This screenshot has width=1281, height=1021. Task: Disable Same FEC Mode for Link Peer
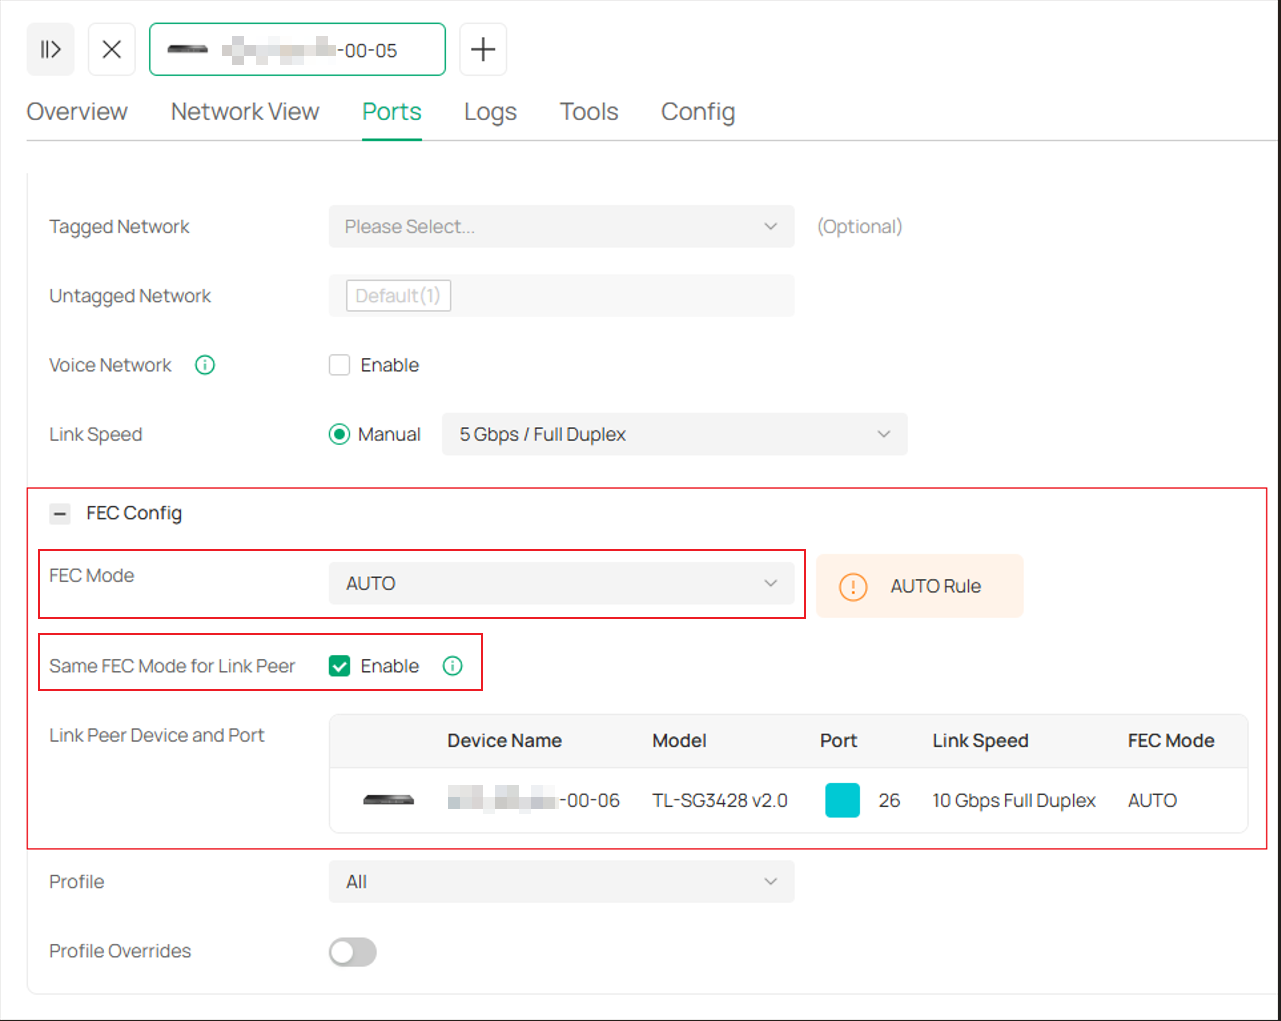tap(339, 665)
